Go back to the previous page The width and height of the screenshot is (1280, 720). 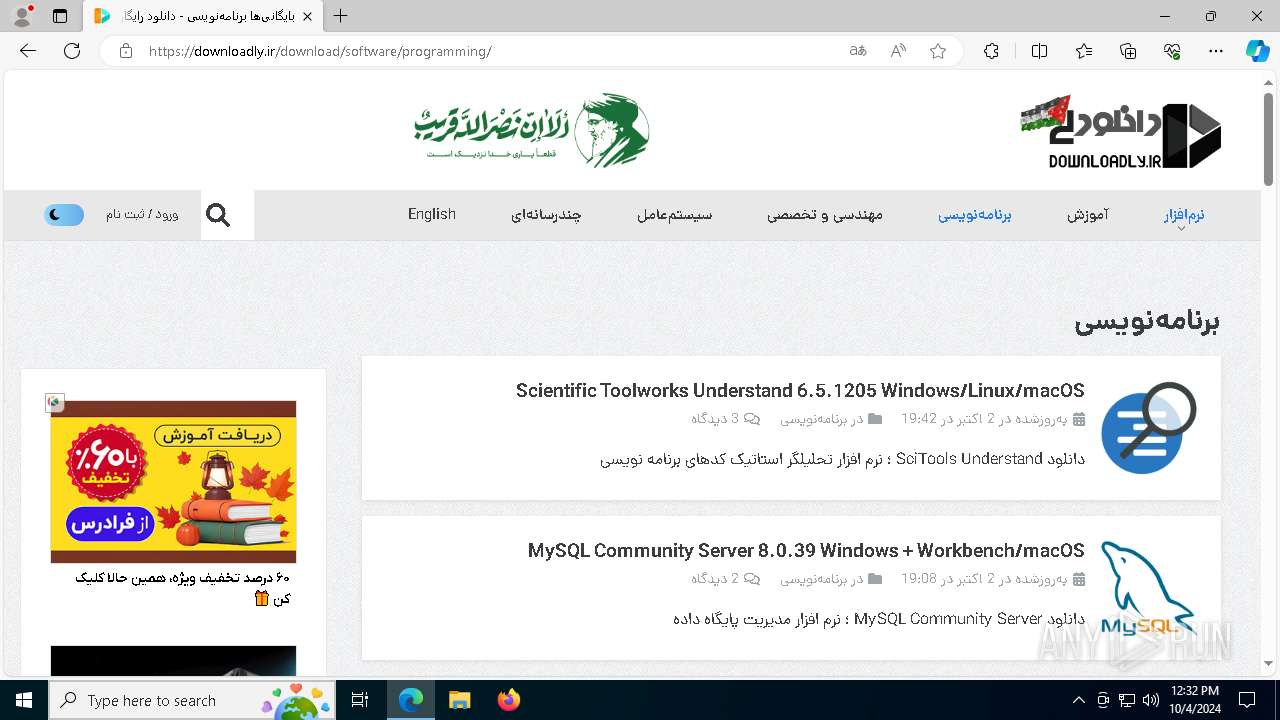(x=28, y=51)
